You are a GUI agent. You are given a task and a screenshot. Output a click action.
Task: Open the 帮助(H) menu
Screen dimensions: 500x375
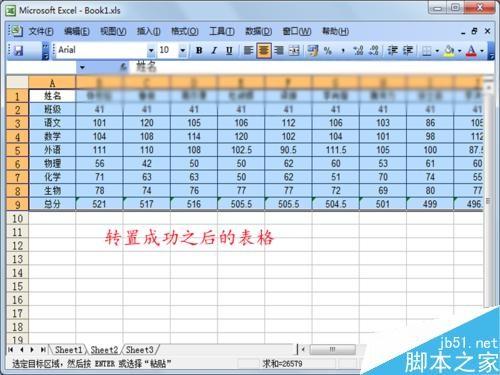pos(335,32)
